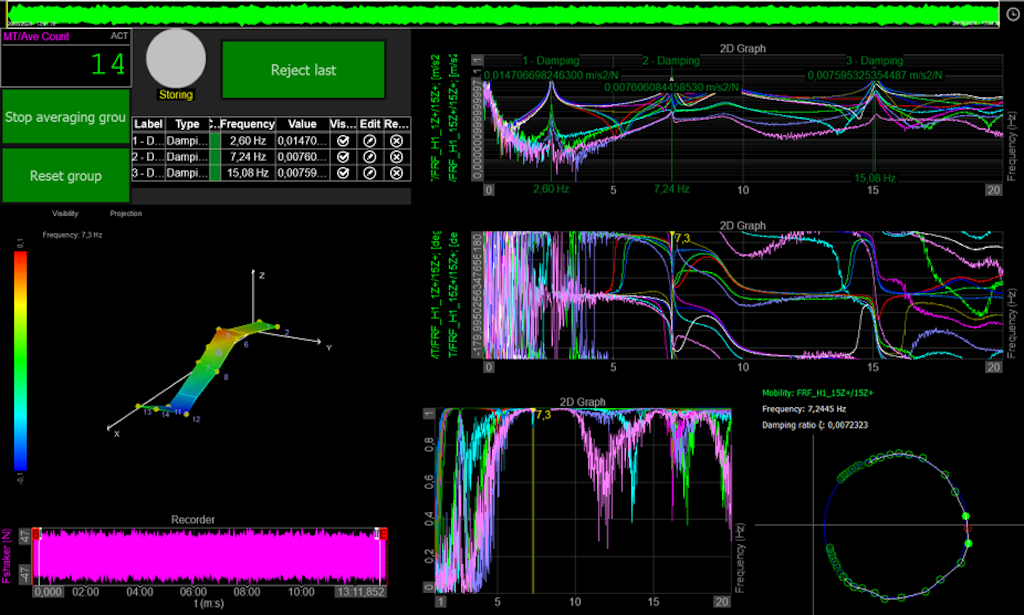The width and height of the screenshot is (1024, 615).
Task: Click the green overview waveform strip at top
Action: (502, 14)
